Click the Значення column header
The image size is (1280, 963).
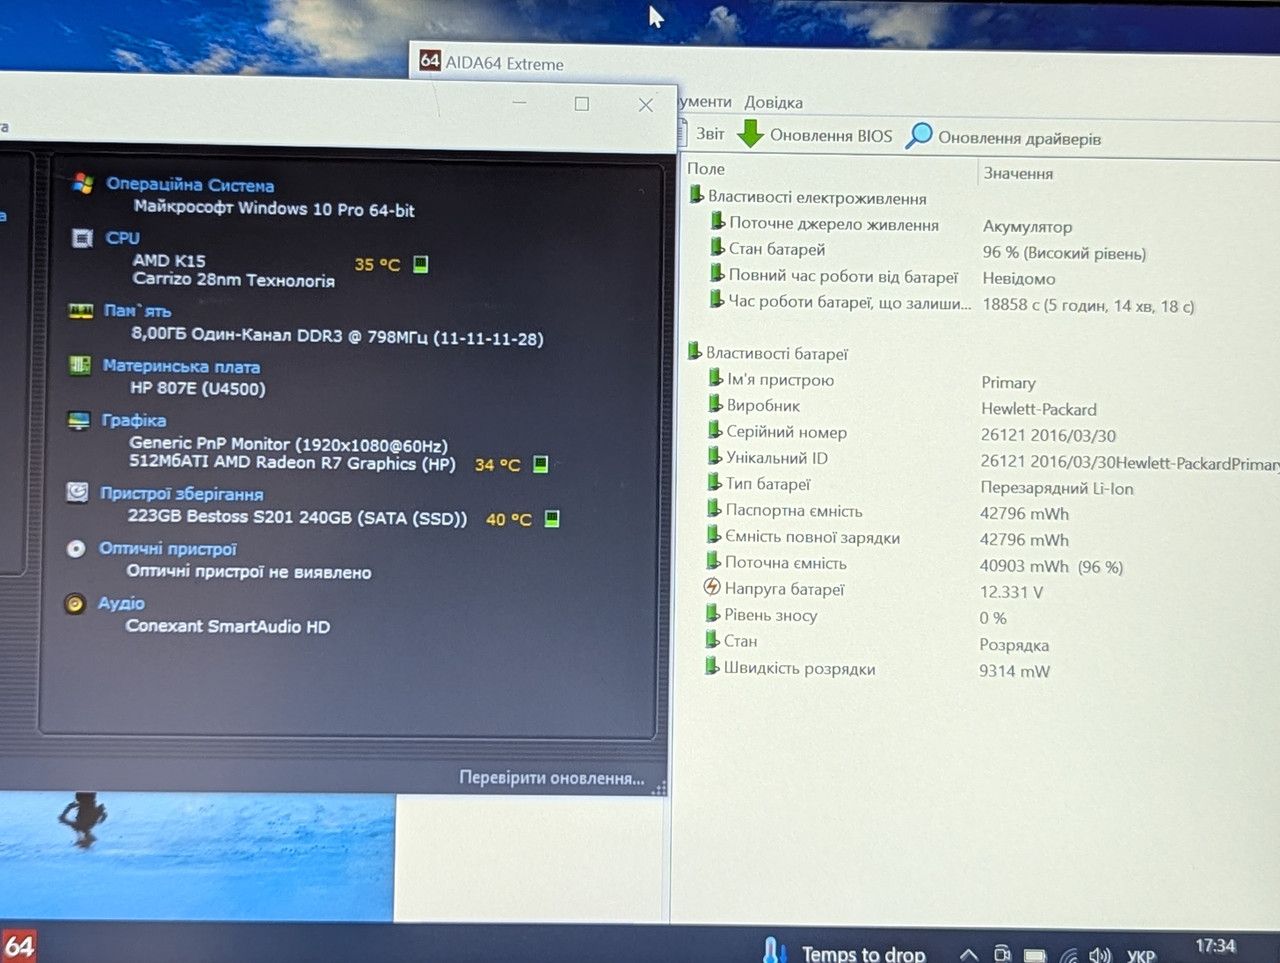[1018, 173]
